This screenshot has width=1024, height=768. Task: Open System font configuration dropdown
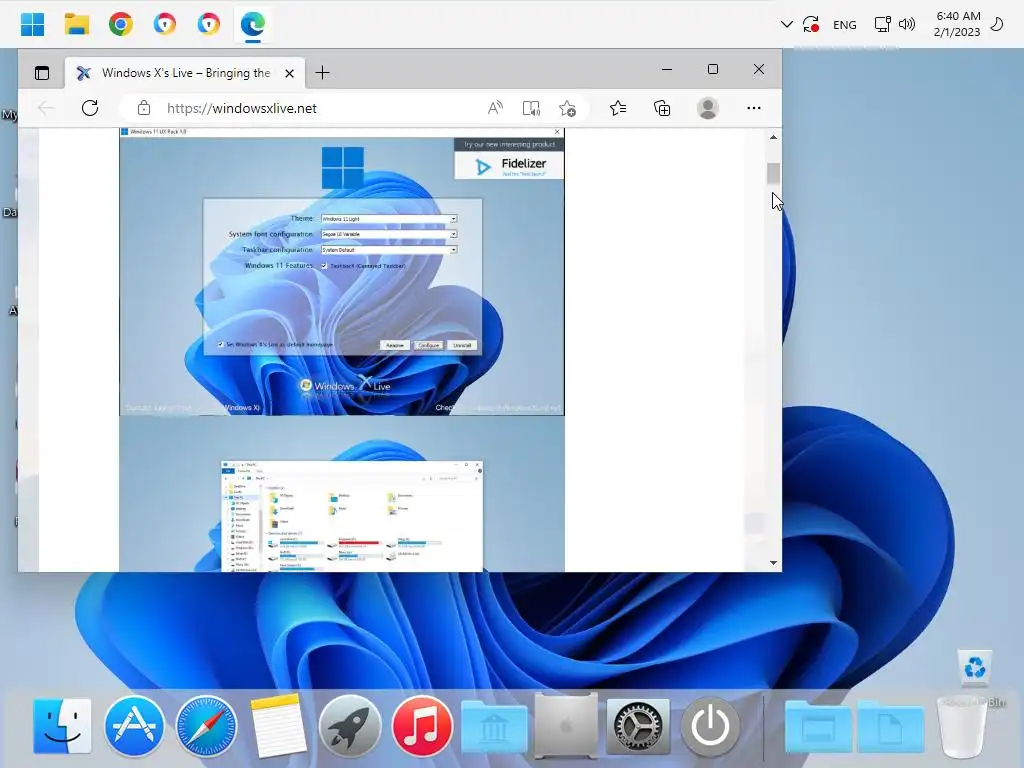389,234
